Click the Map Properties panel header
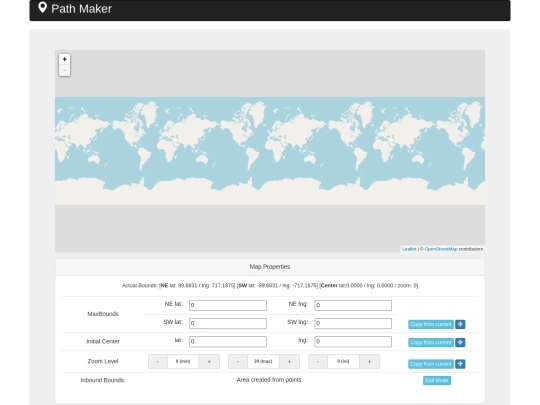This screenshot has height=405, width=540. 270,267
